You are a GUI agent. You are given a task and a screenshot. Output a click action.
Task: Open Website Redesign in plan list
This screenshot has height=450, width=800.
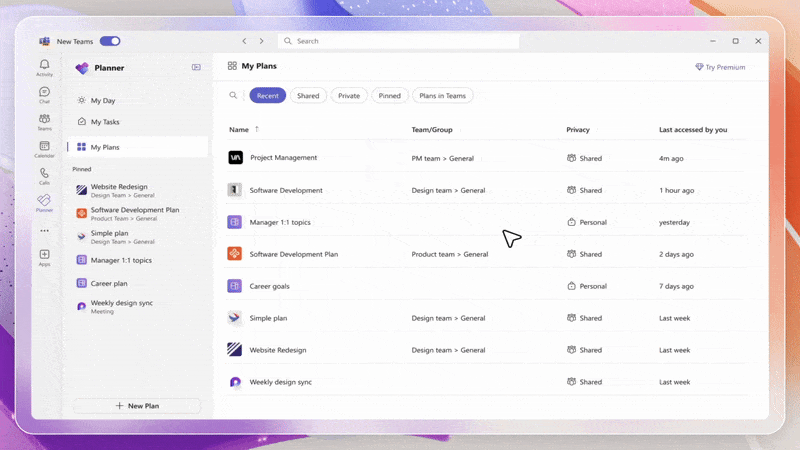click(x=487, y=349)
